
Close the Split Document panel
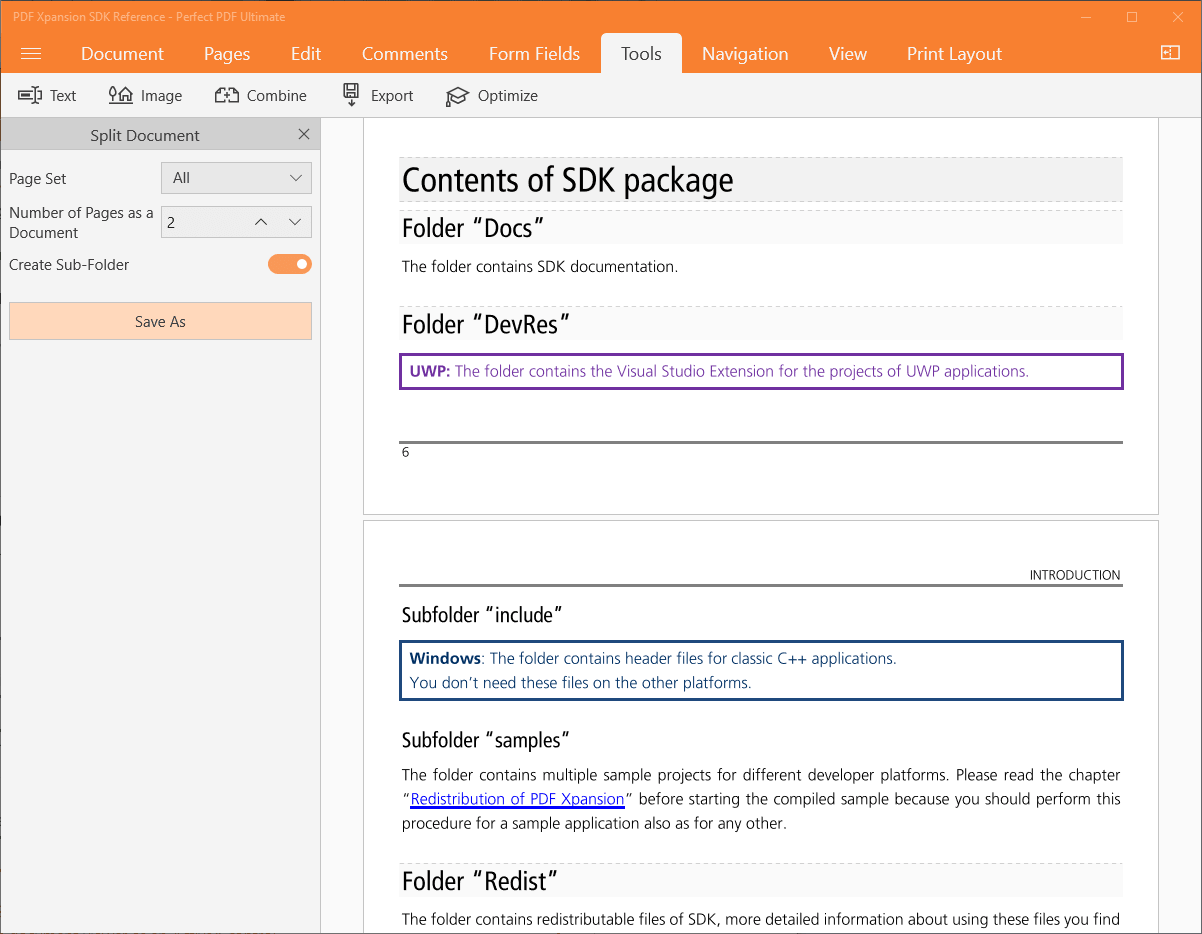pyautogui.click(x=304, y=133)
